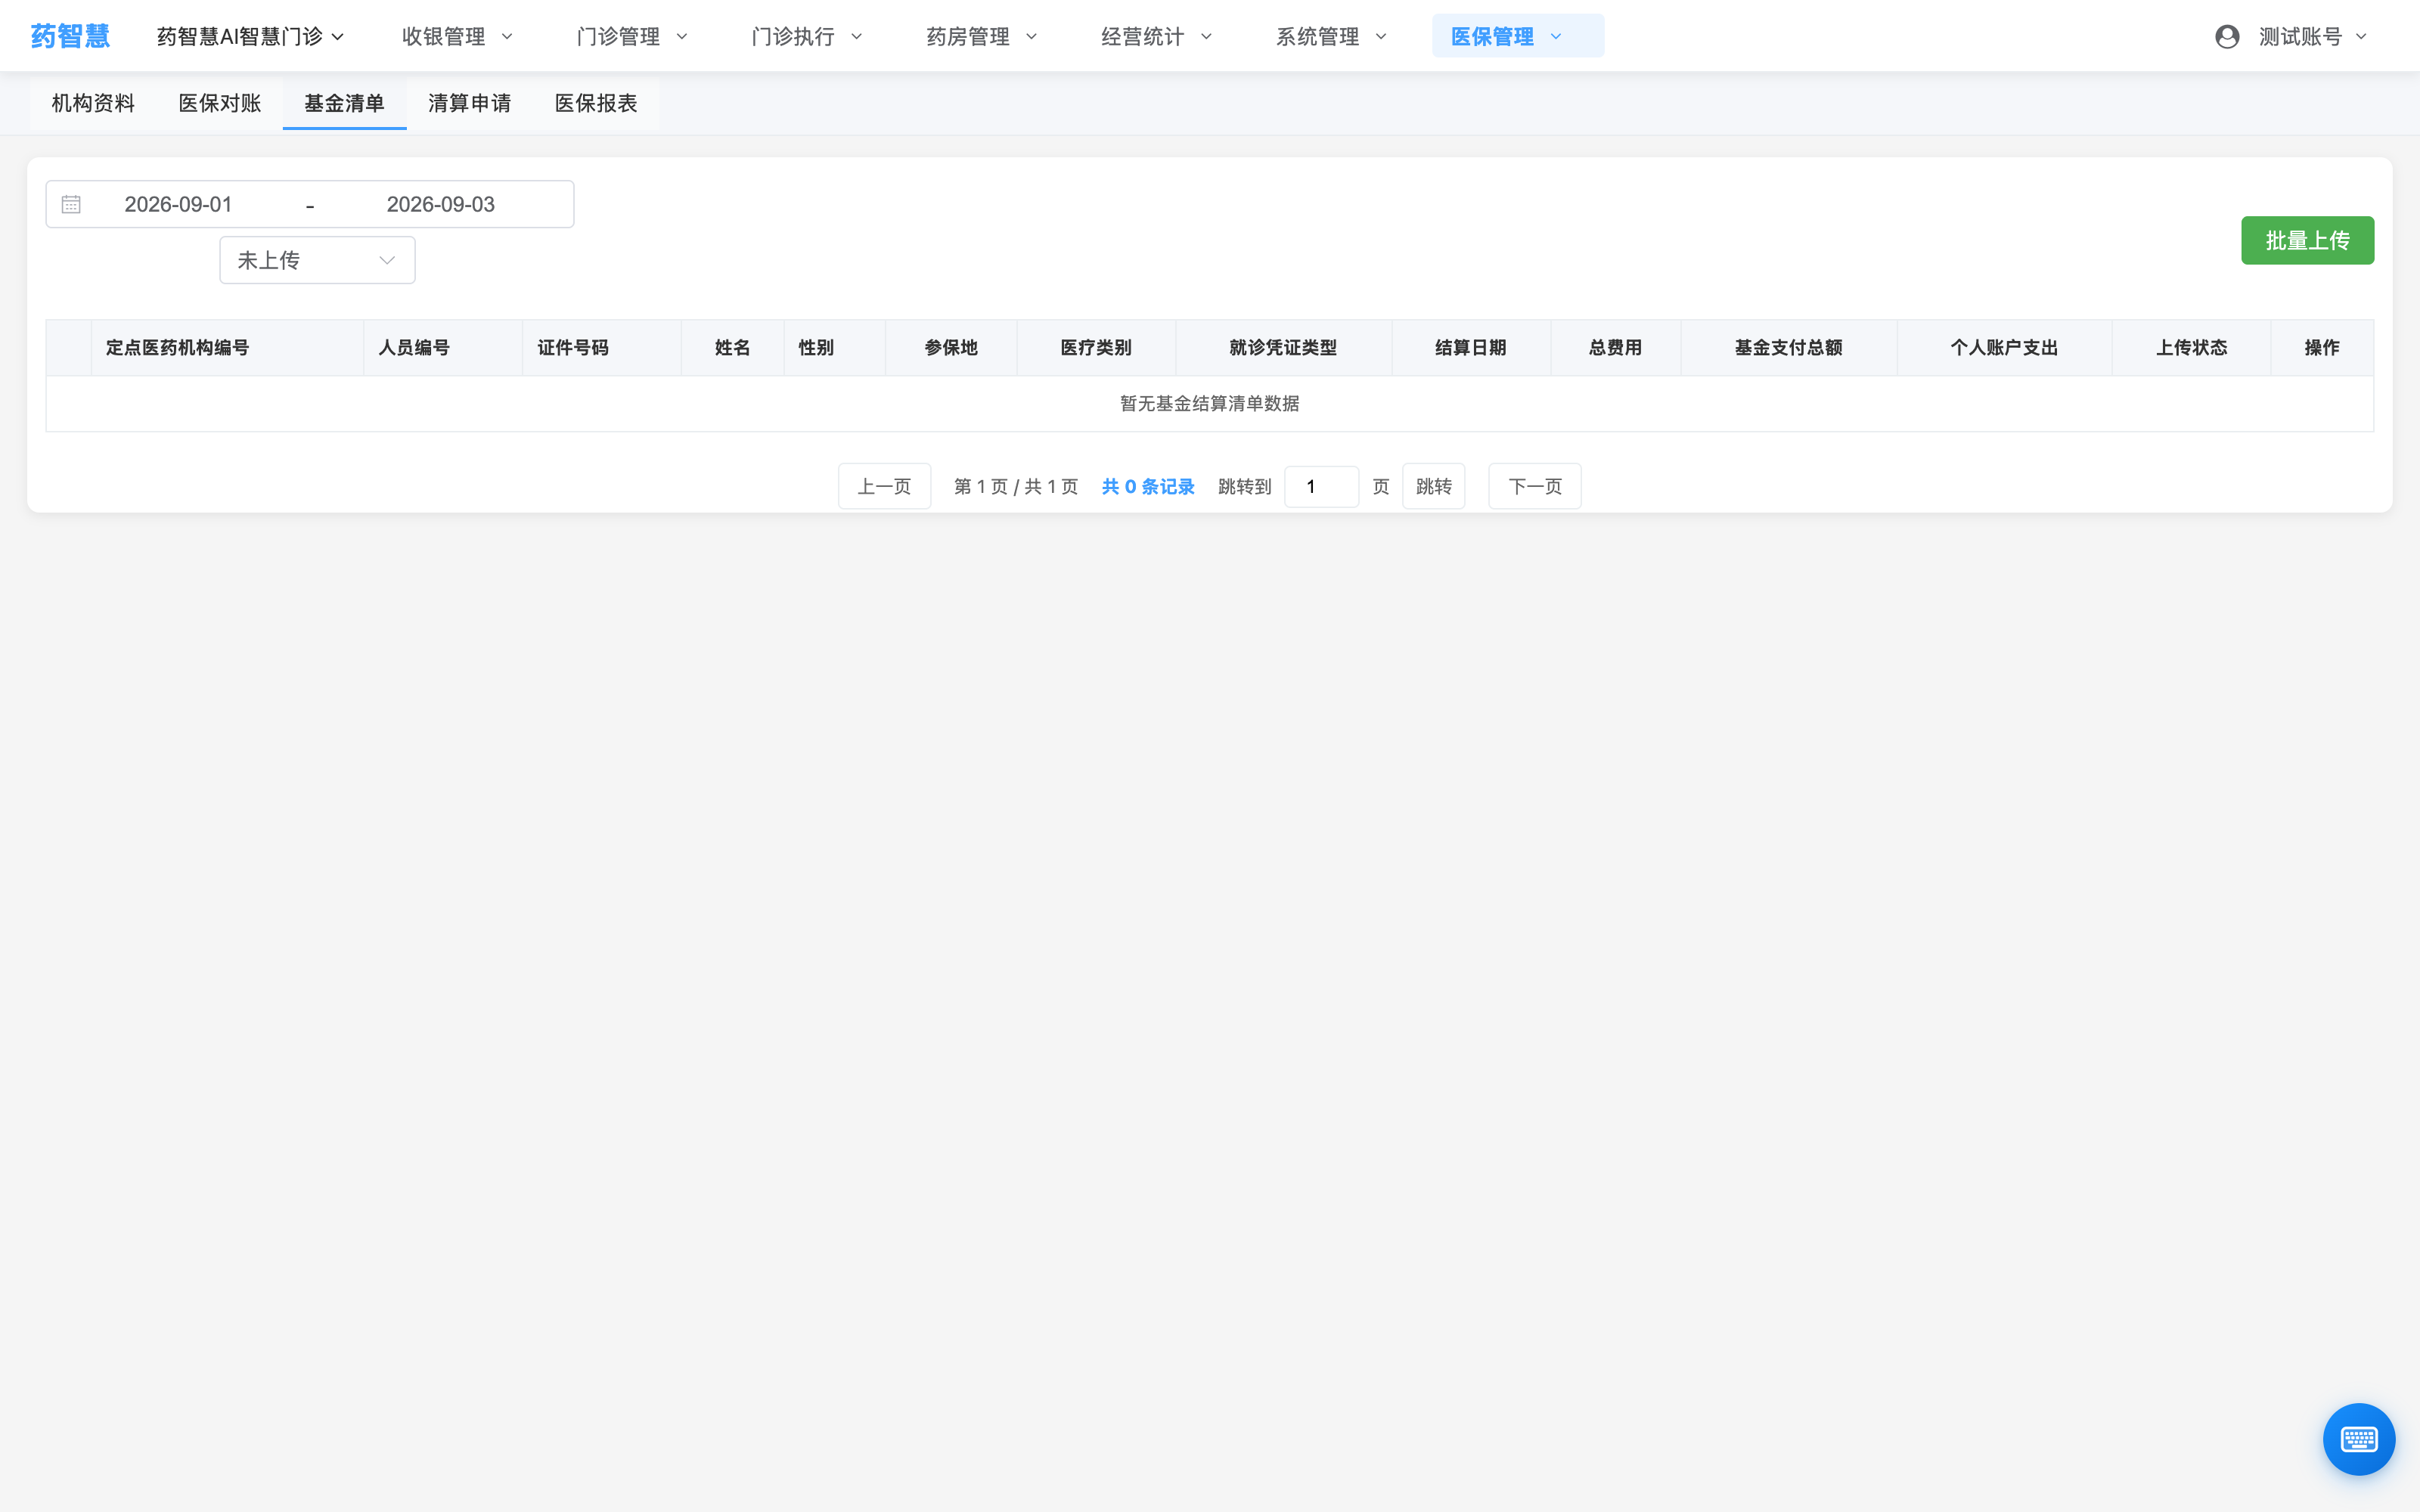This screenshot has height=1512, width=2420.
Task: Expand the 药智慧AI智慧门诊 clinic selector
Action: point(251,37)
